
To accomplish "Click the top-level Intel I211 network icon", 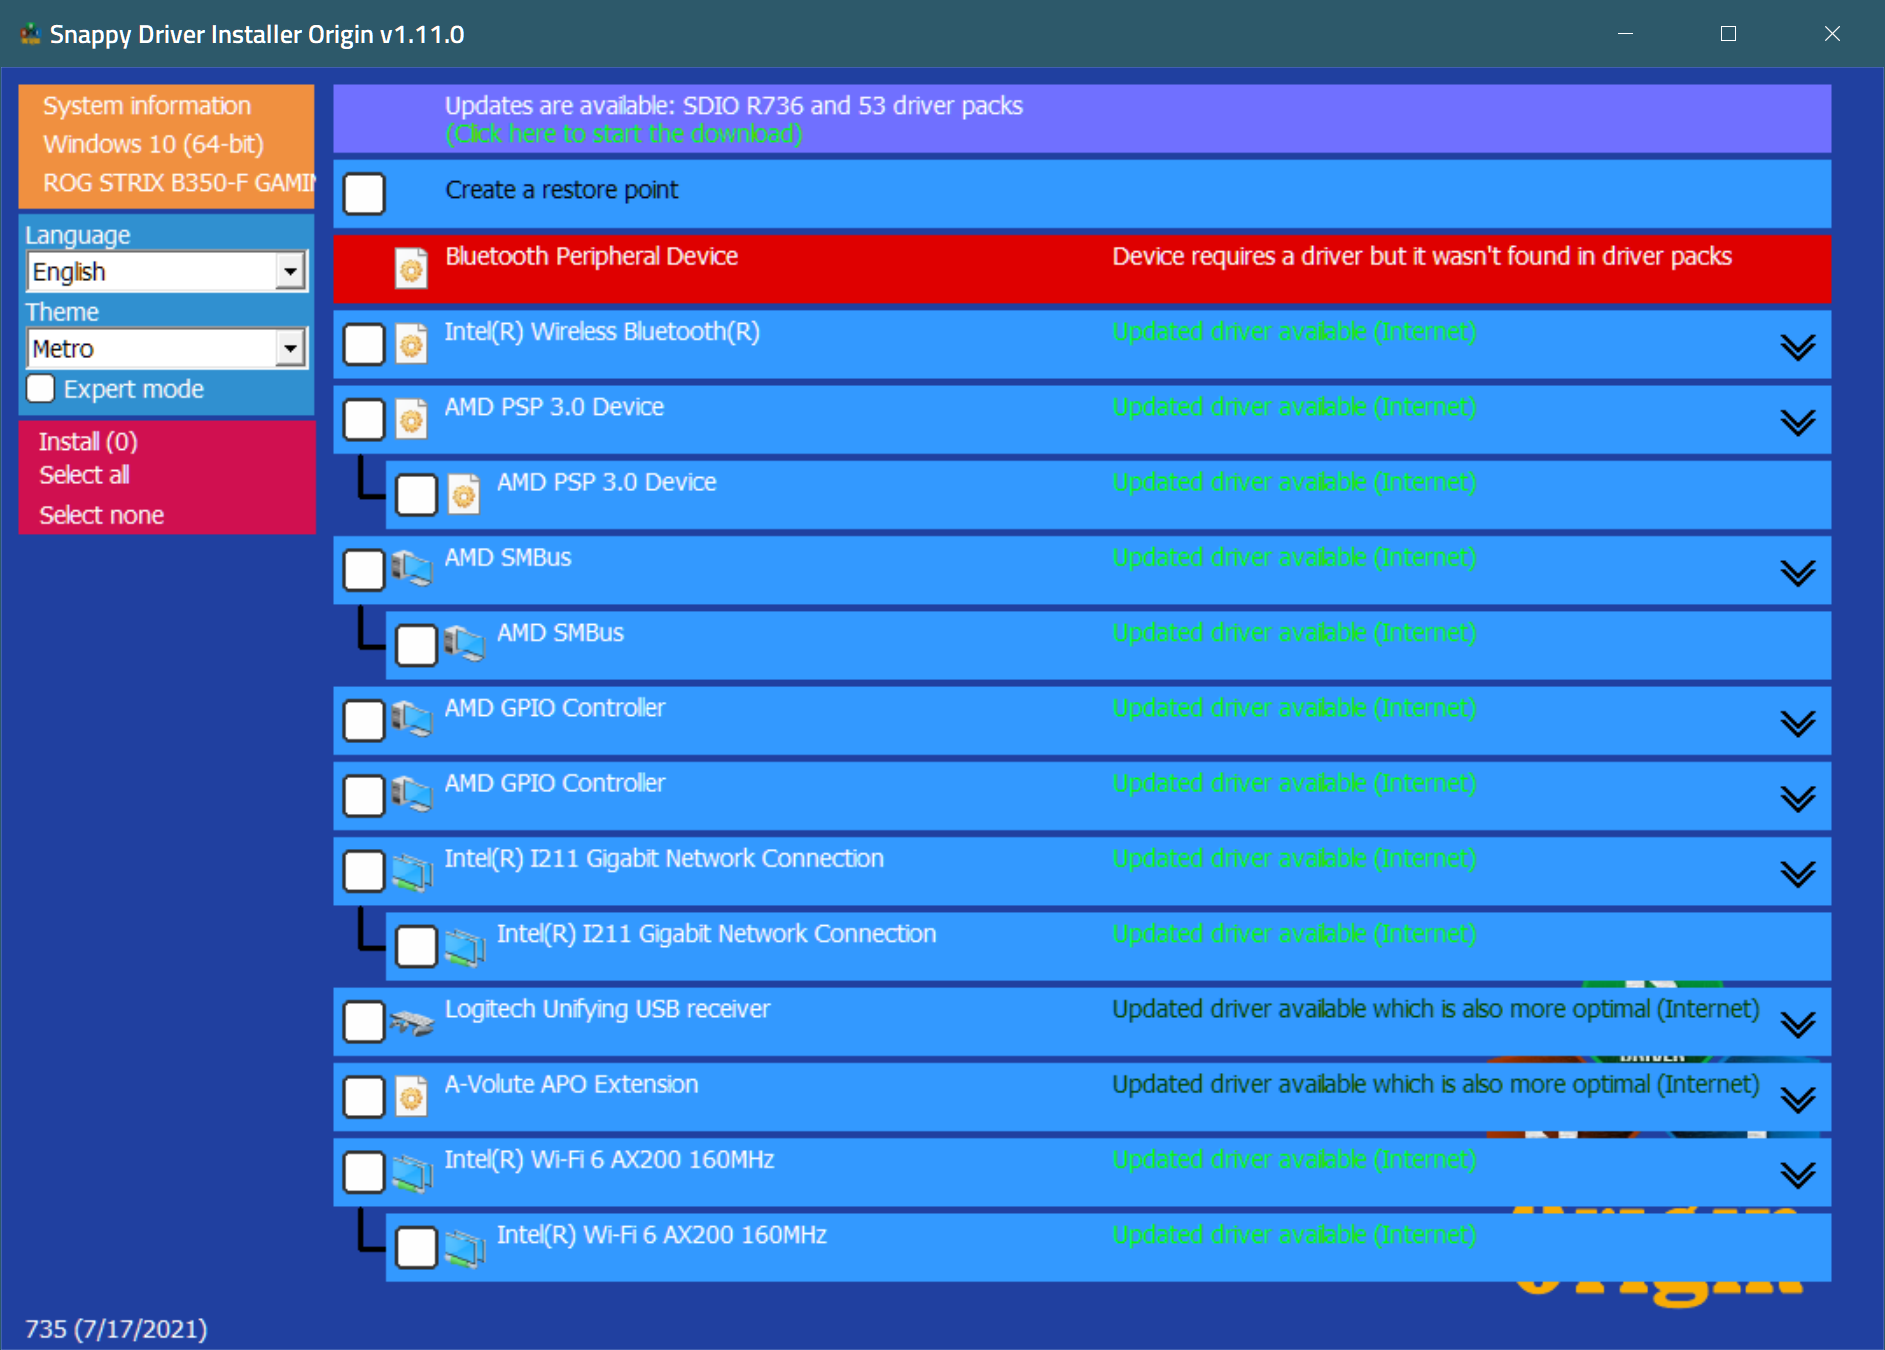I will click(x=411, y=871).
